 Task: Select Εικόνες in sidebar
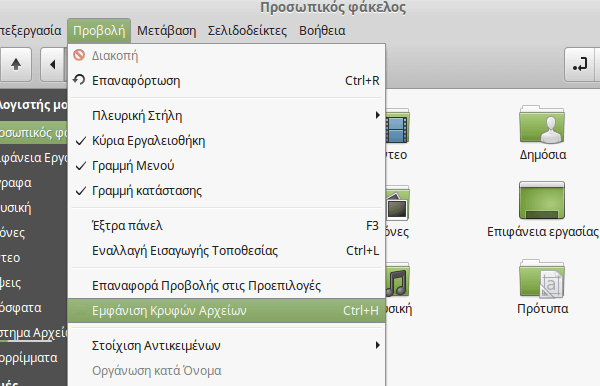coord(34,233)
